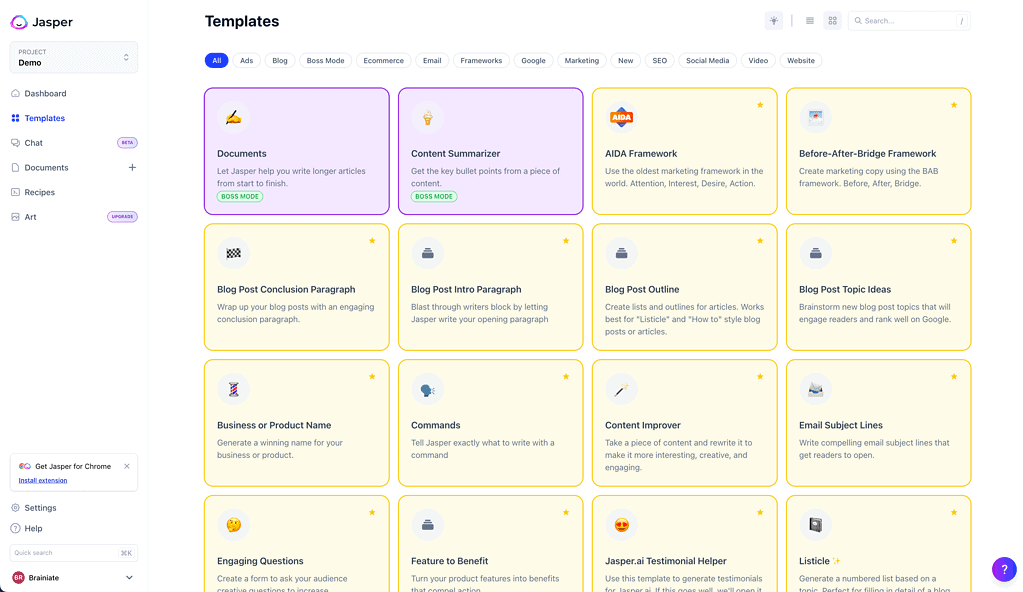Click the template Search field

(x=909, y=21)
